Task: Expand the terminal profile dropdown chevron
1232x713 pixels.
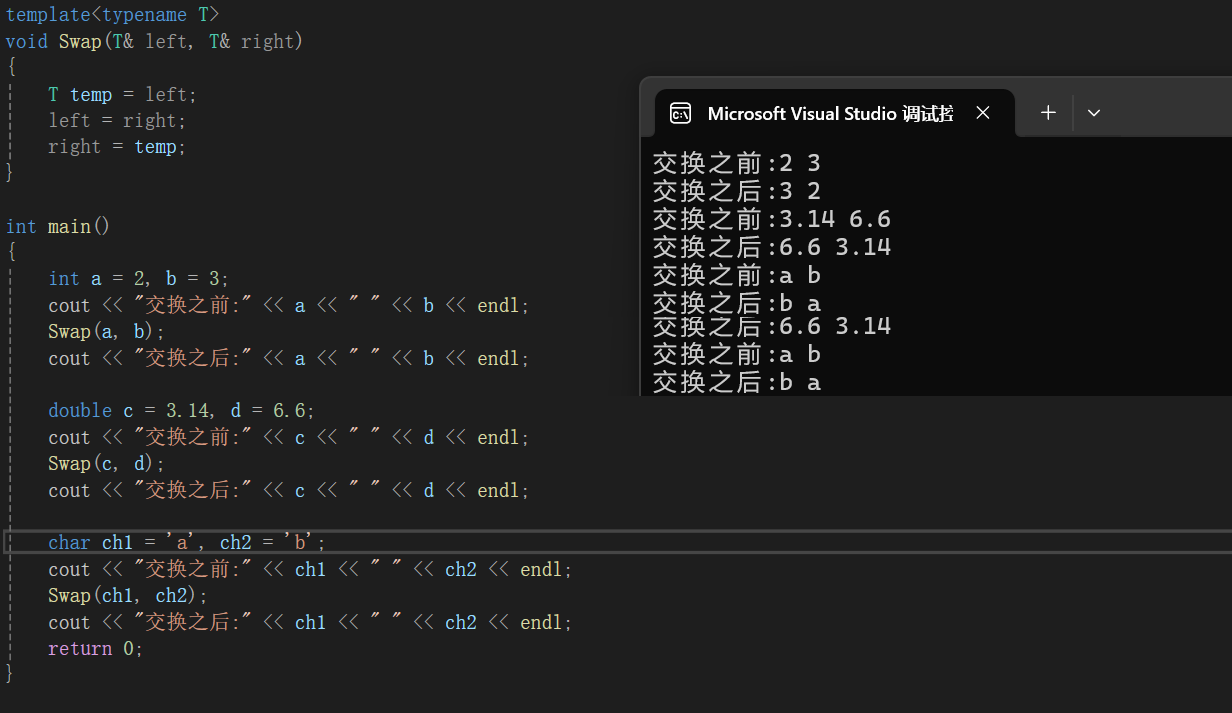Action: tap(1093, 113)
